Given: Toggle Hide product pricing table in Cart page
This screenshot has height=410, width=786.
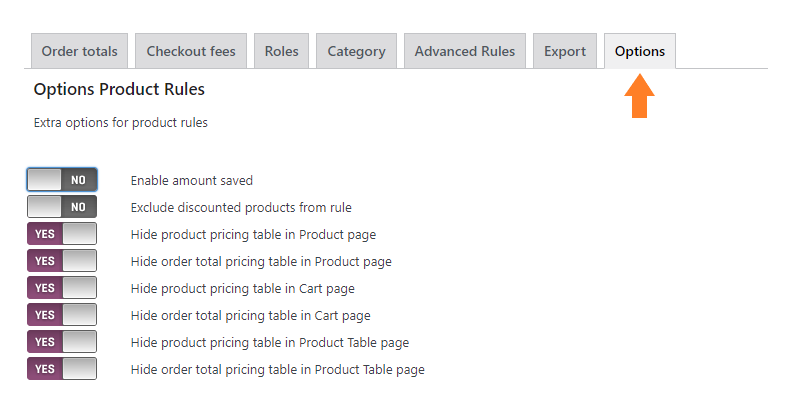Looking at the screenshot, I should (x=62, y=288).
